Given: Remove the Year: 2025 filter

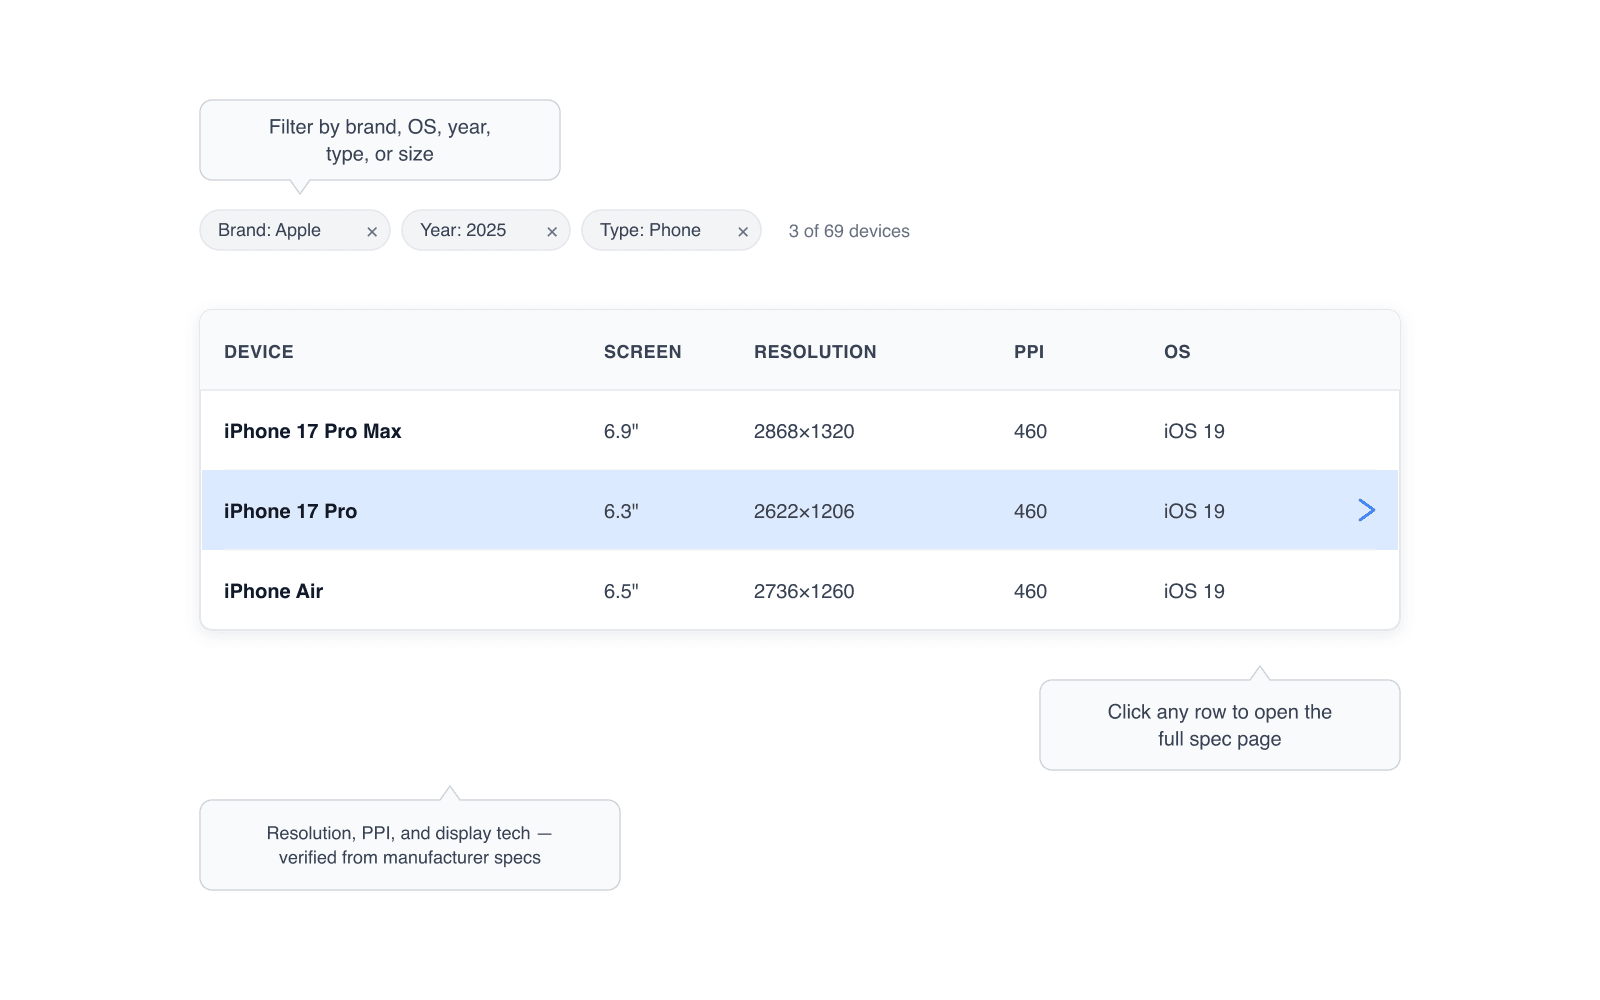Looking at the screenshot, I should pos(552,231).
